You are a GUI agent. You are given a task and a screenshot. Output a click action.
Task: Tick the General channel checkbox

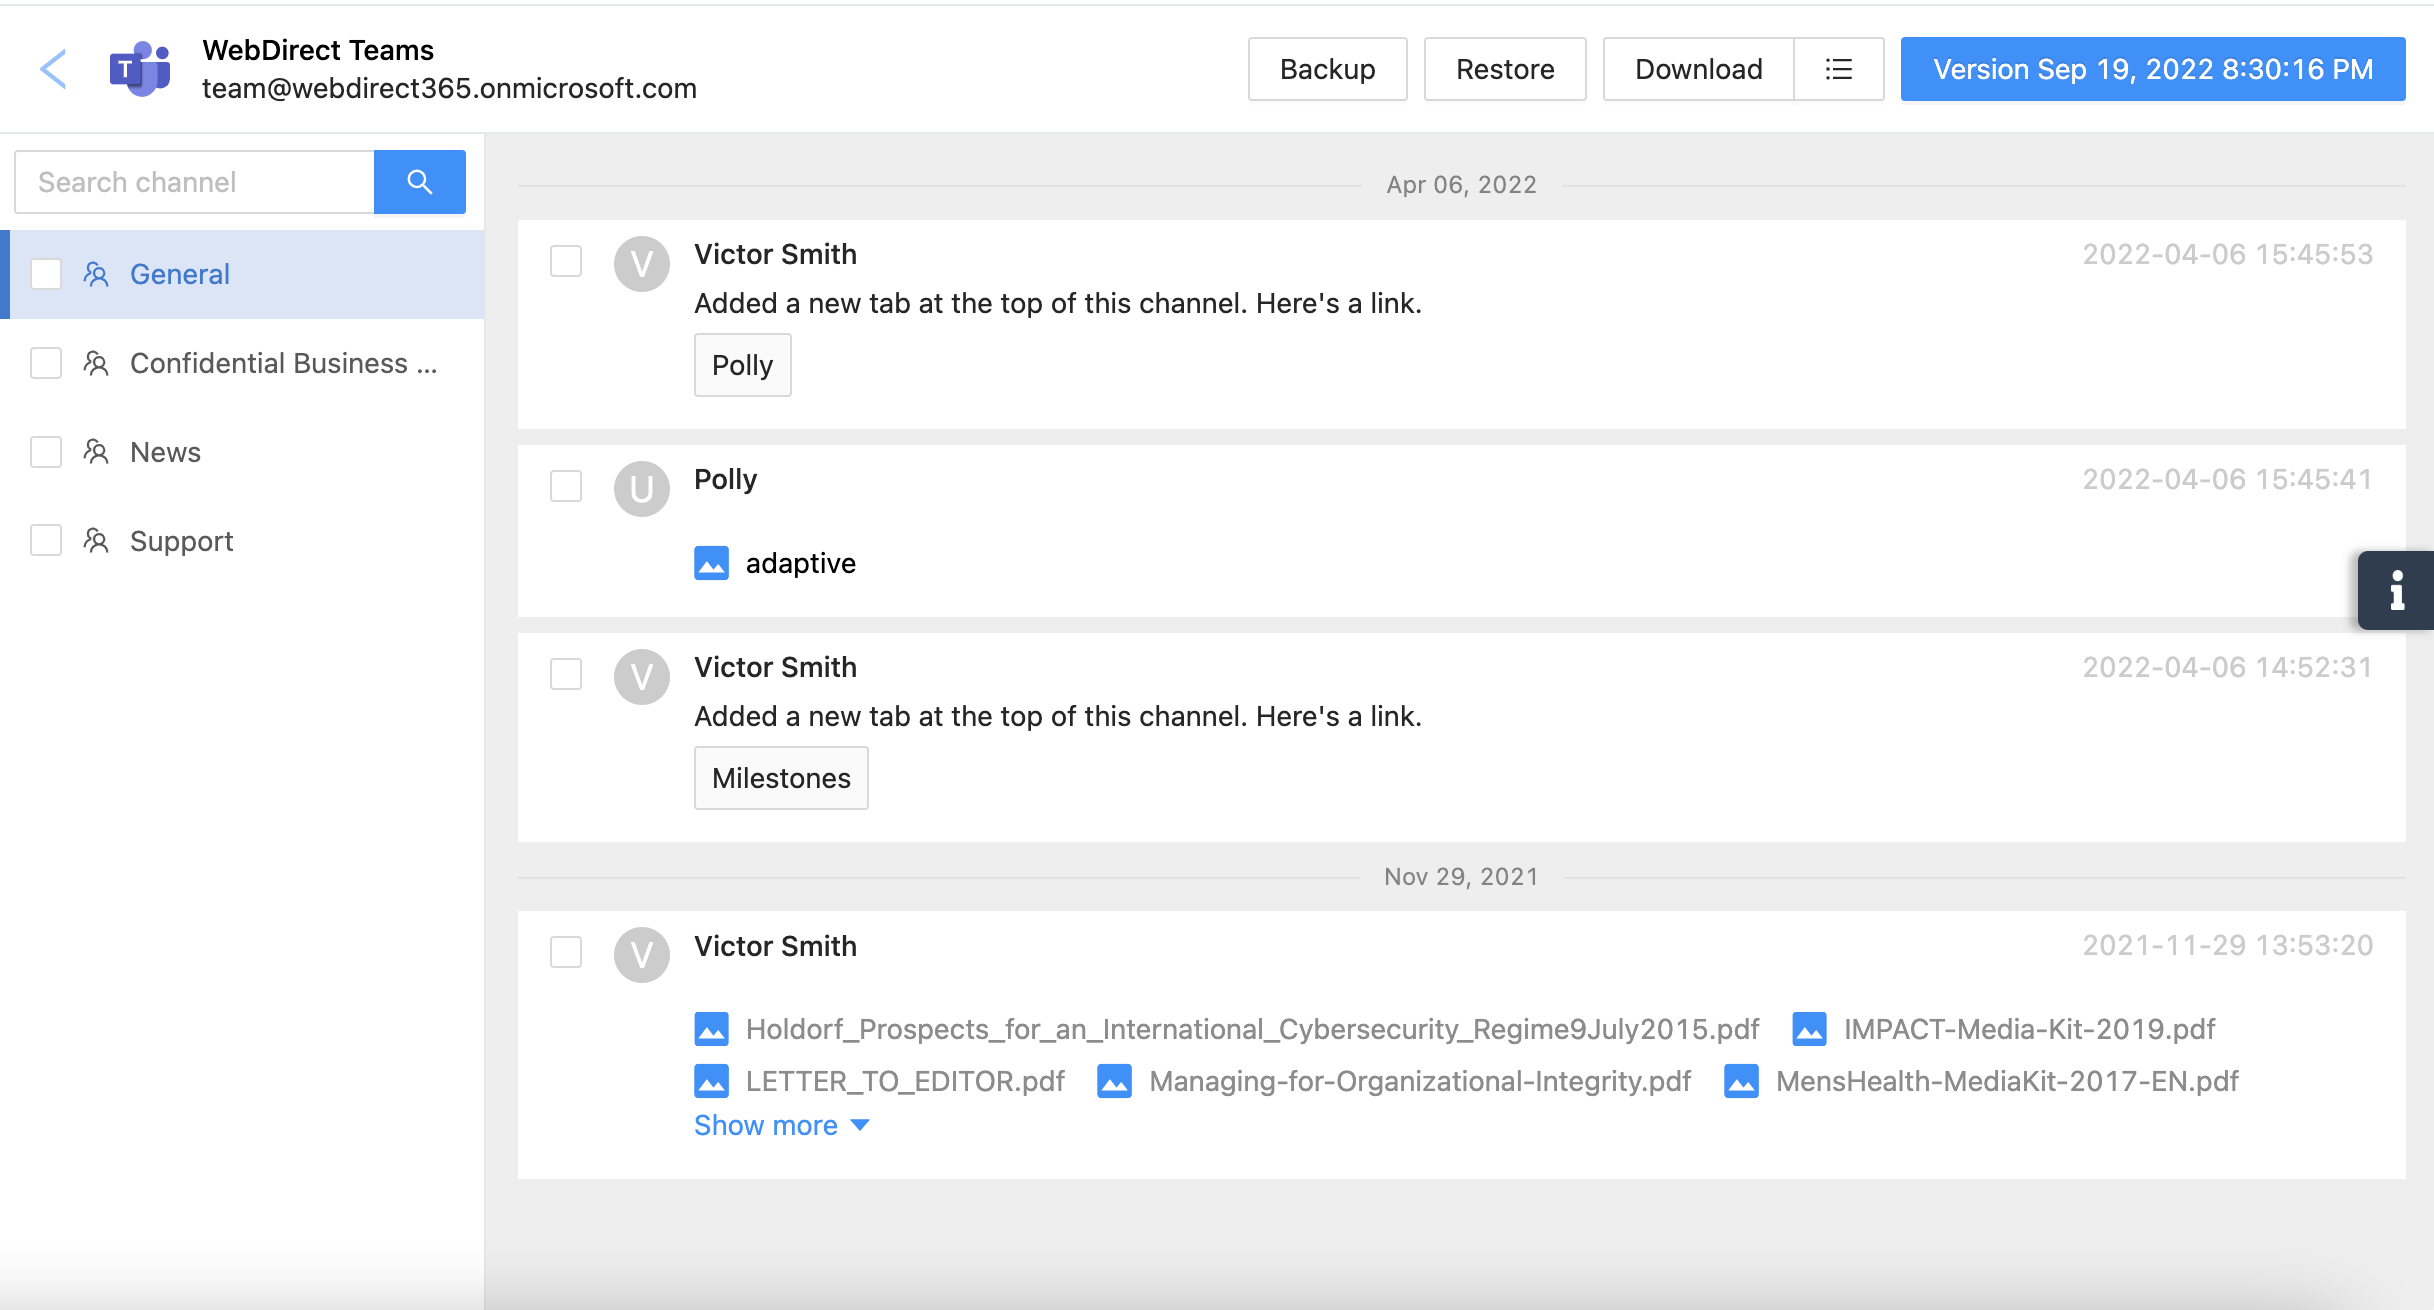pyautogui.click(x=46, y=274)
